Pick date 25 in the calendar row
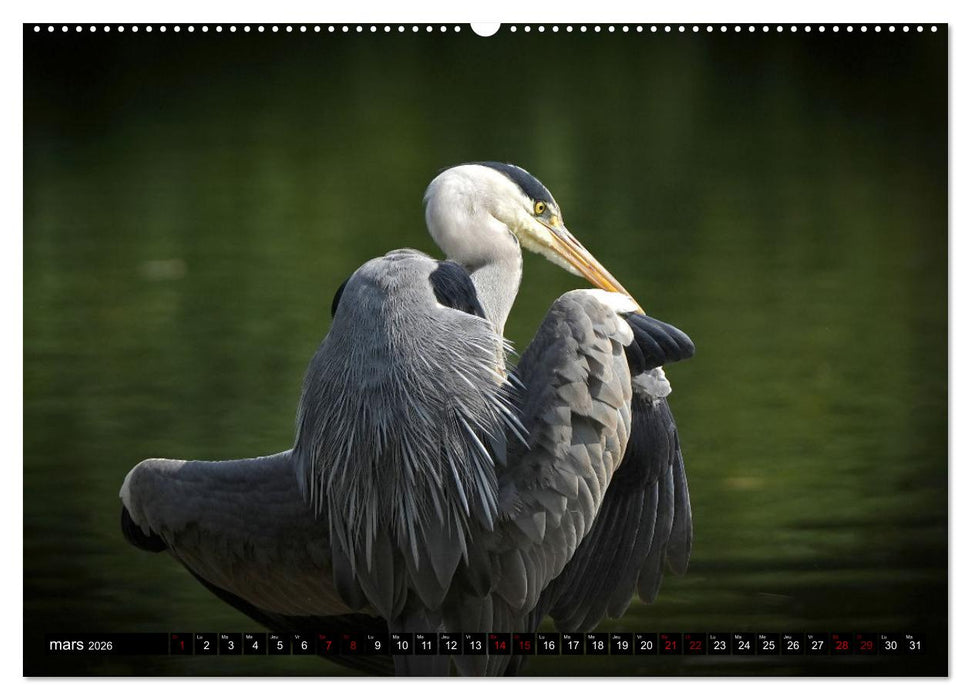Screen dimensions: 971x700 pyautogui.click(x=768, y=645)
